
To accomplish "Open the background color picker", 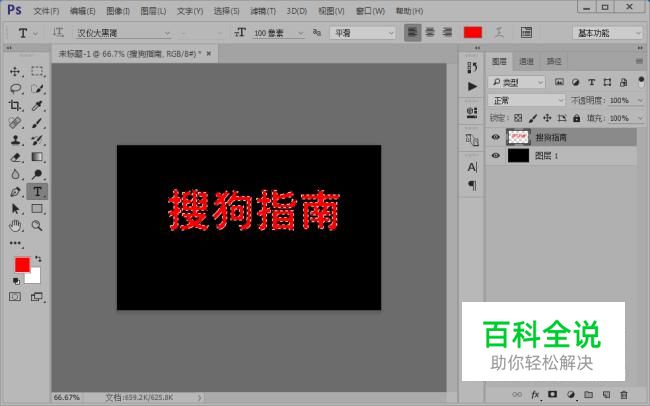I will (x=35, y=279).
